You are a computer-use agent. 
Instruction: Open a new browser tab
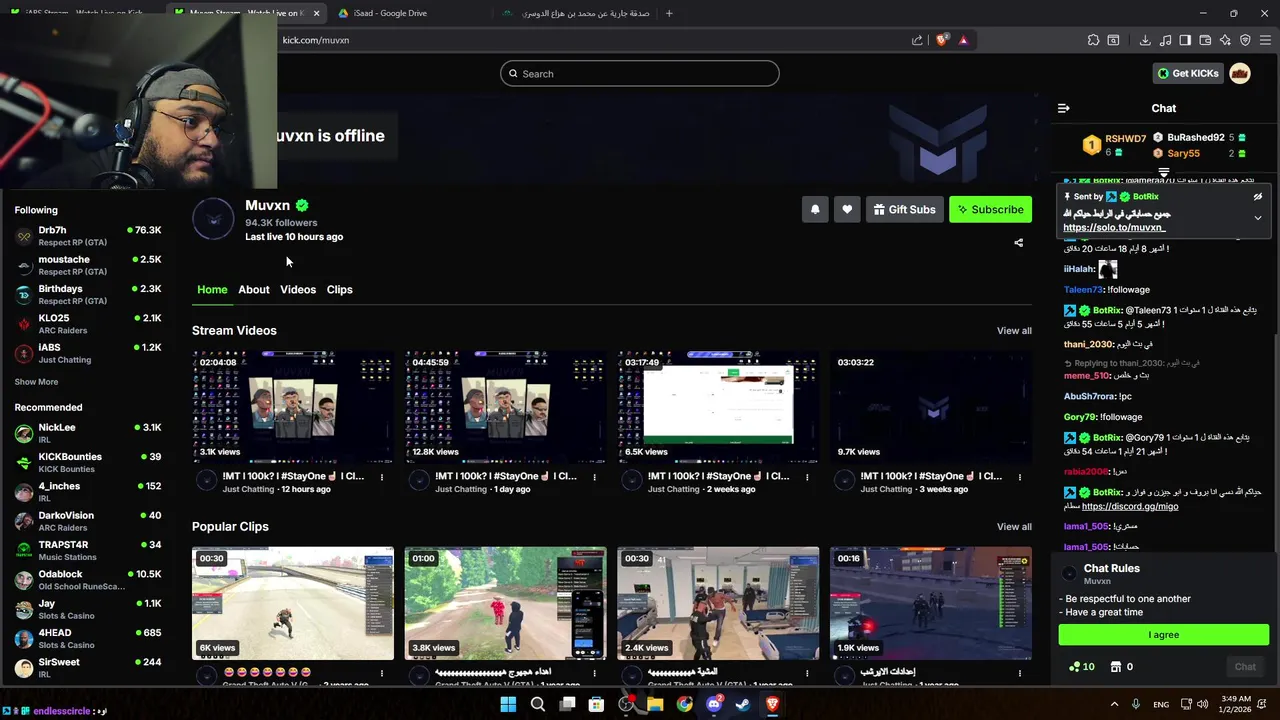[669, 13]
